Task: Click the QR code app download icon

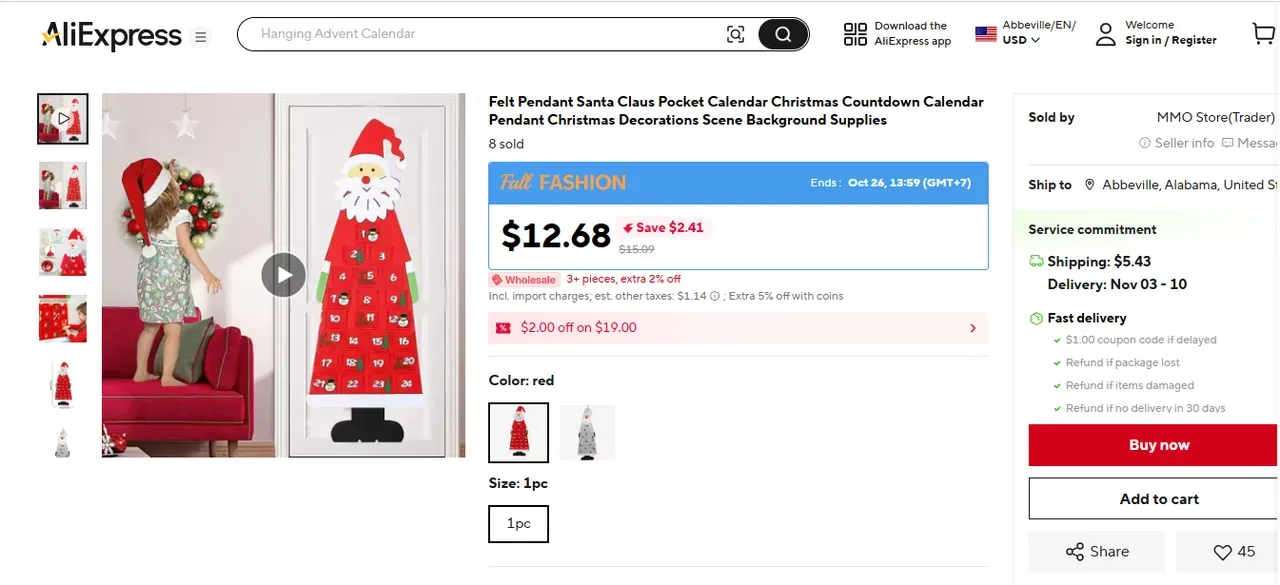Action: (x=855, y=34)
